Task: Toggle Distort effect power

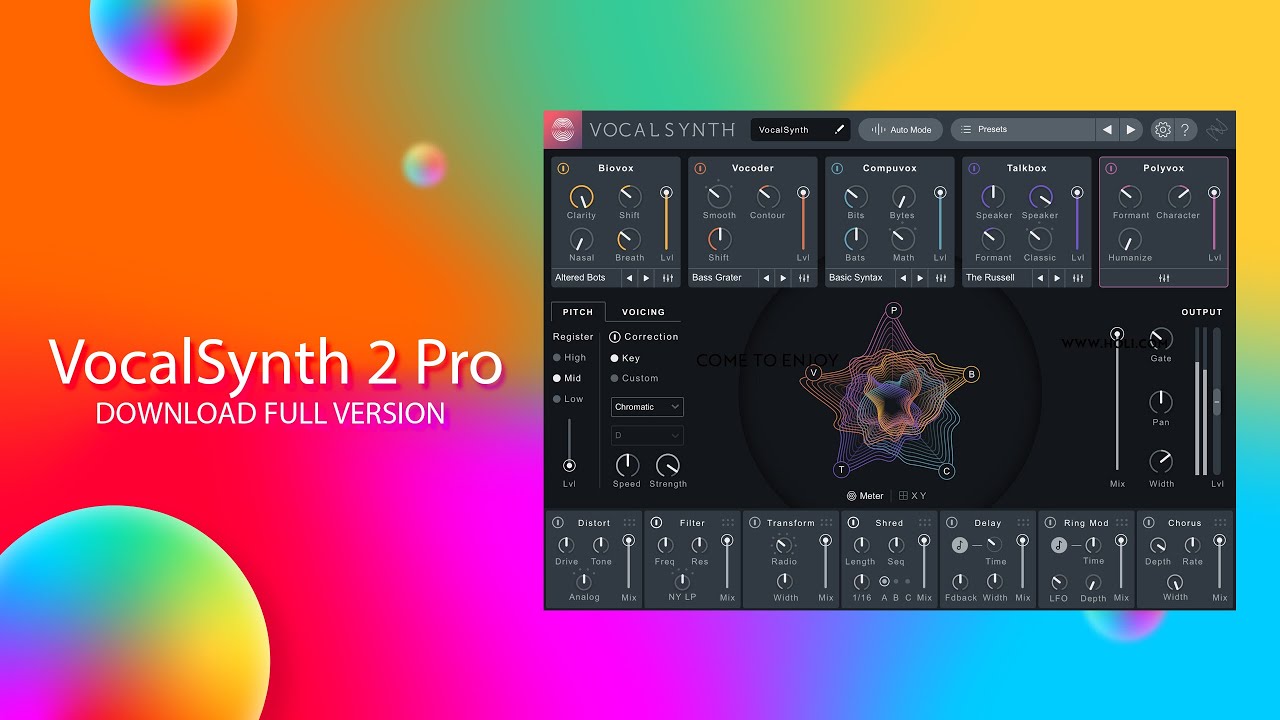Action: [558, 523]
